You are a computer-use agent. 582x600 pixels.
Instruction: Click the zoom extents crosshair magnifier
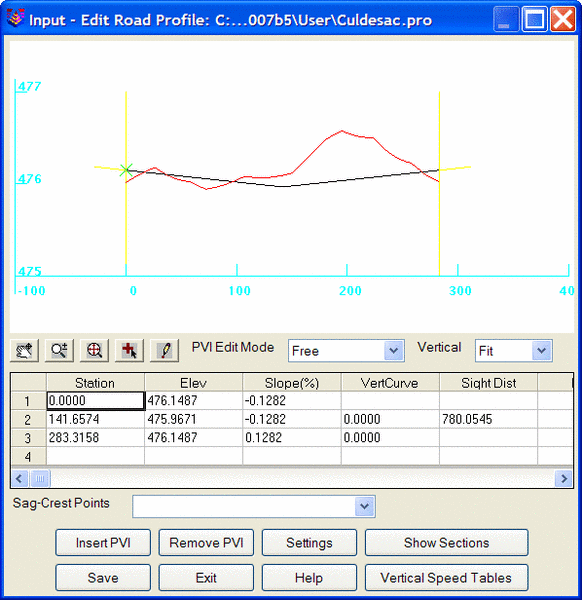coord(94,351)
